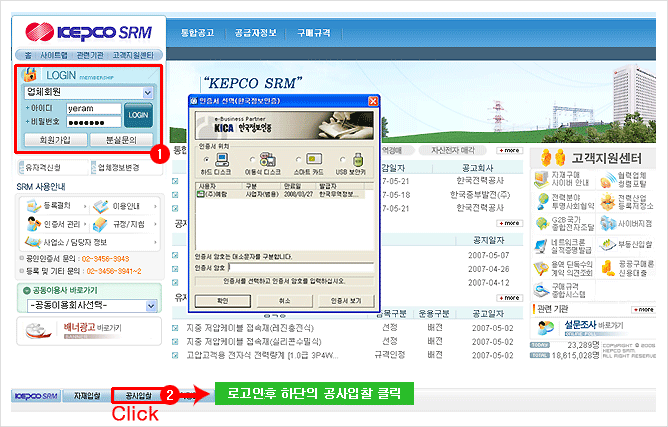Click the removable disk icon
The image size is (668, 427).
(x=268, y=159)
